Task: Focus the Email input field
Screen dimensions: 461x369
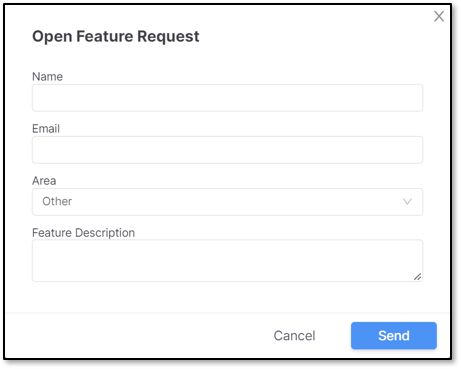Action: (x=227, y=150)
